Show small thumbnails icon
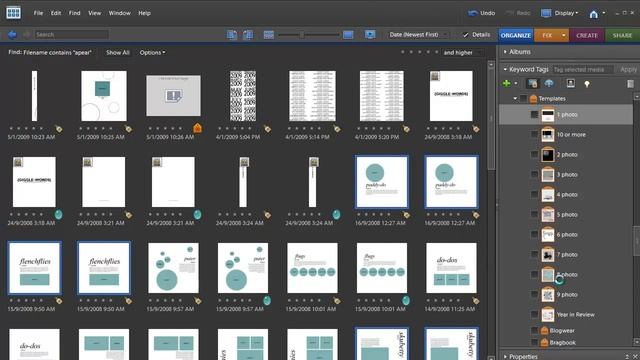 click(269, 35)
